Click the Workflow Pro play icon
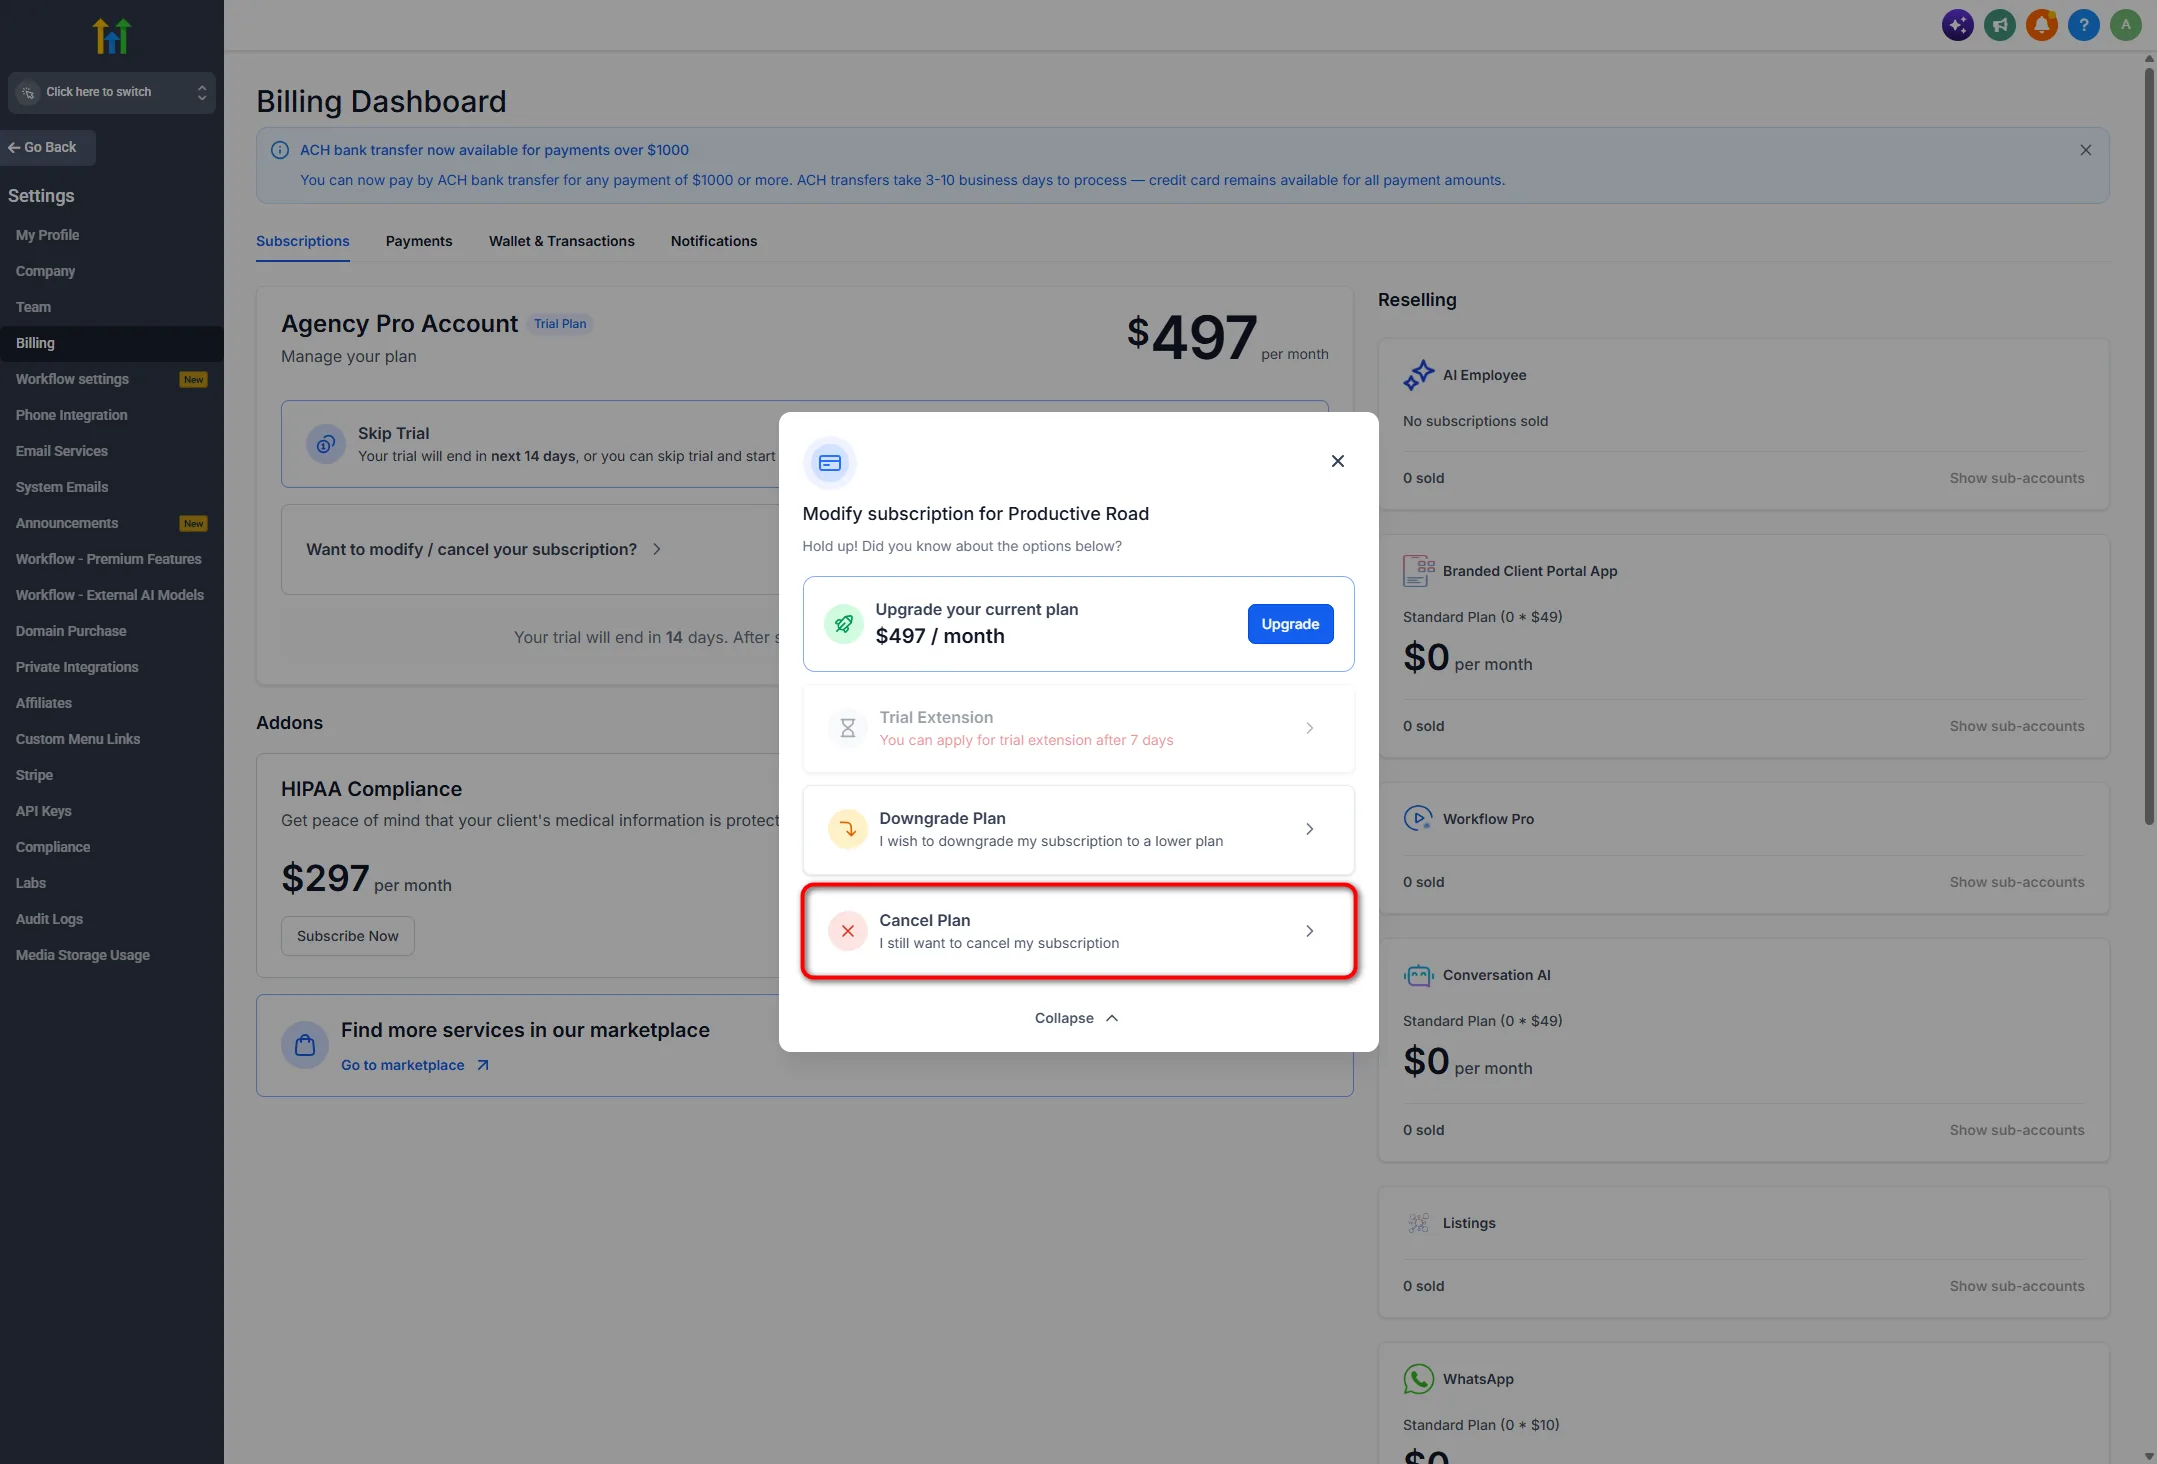Screen dimensions: 2157x1464 point(1418,819)
